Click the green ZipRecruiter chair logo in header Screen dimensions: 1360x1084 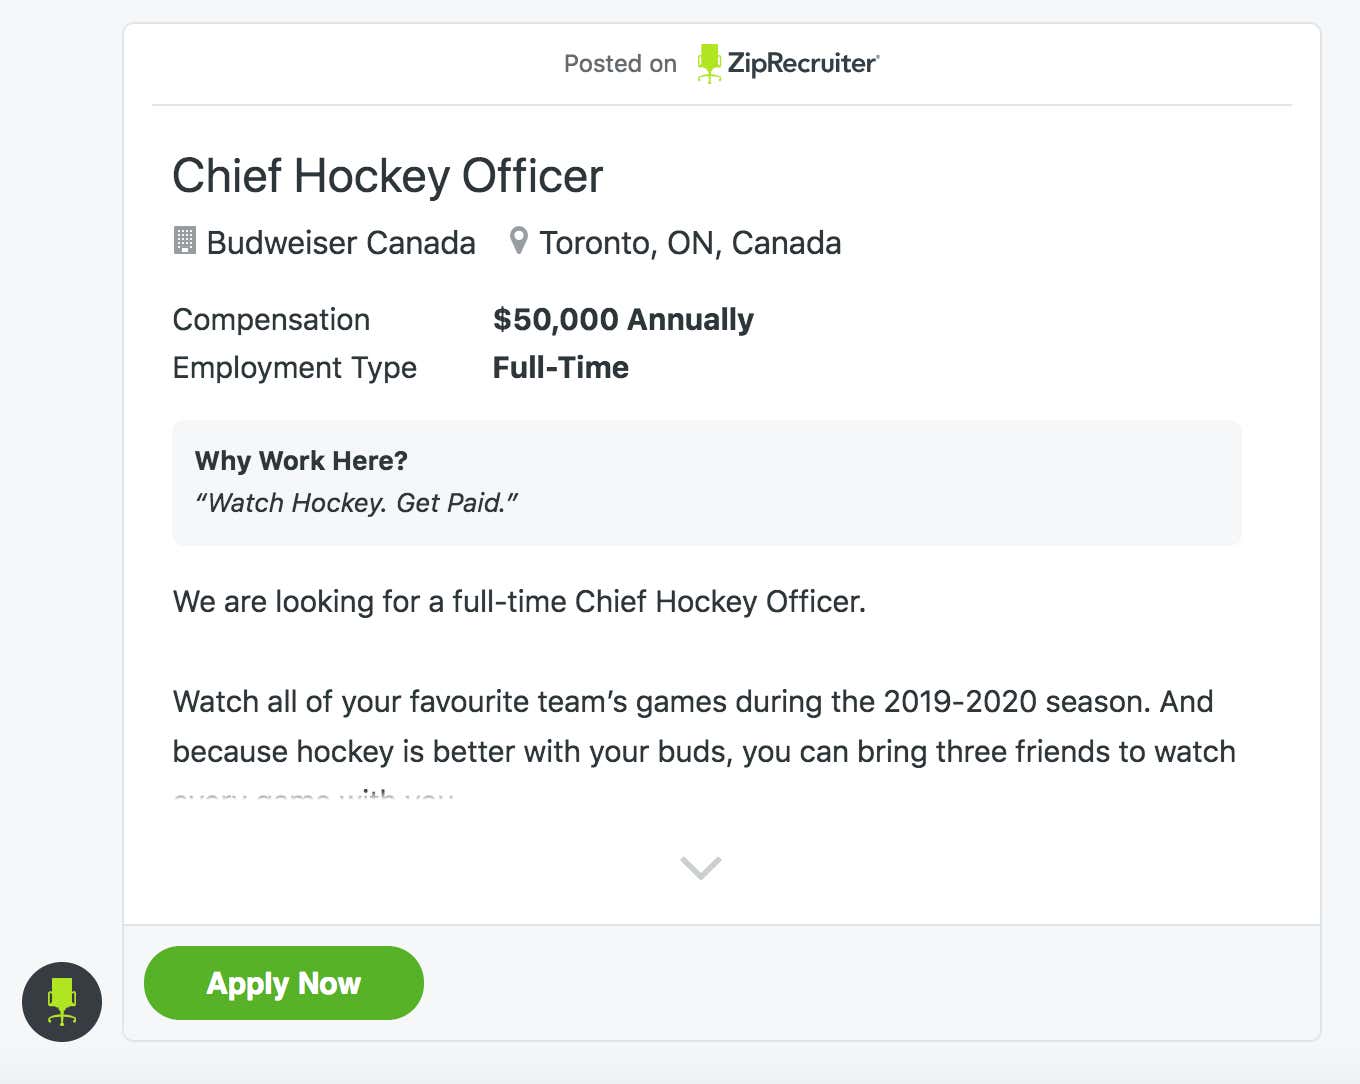click(x=709, y=63)
